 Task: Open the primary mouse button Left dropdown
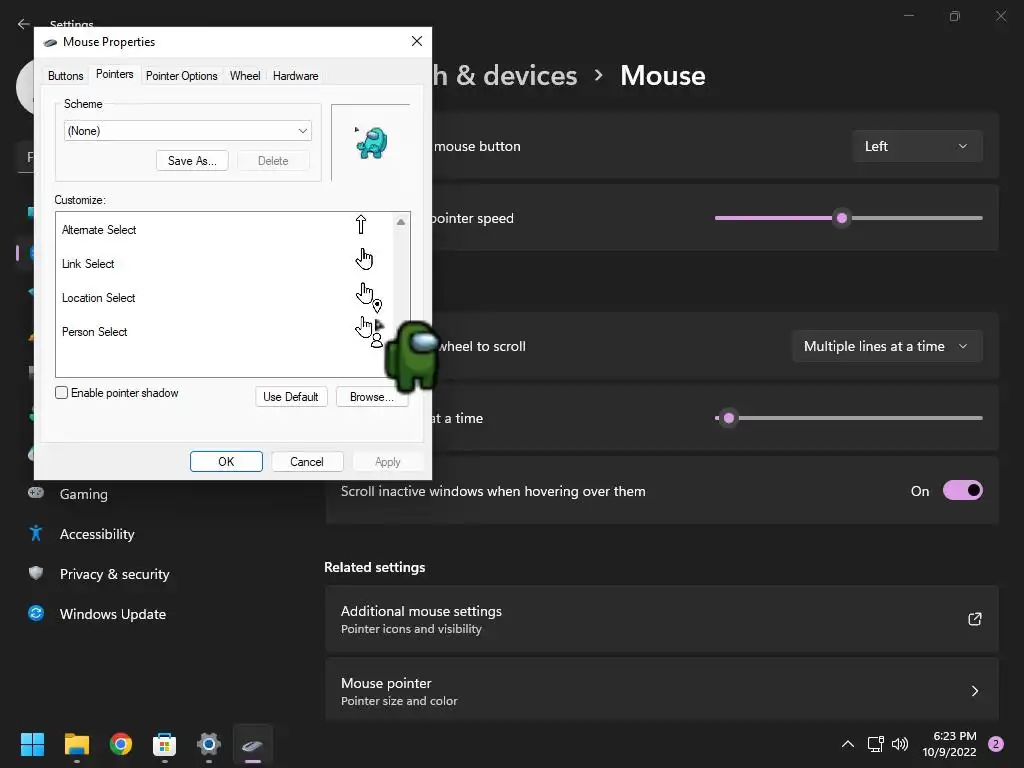coord(917,146)
